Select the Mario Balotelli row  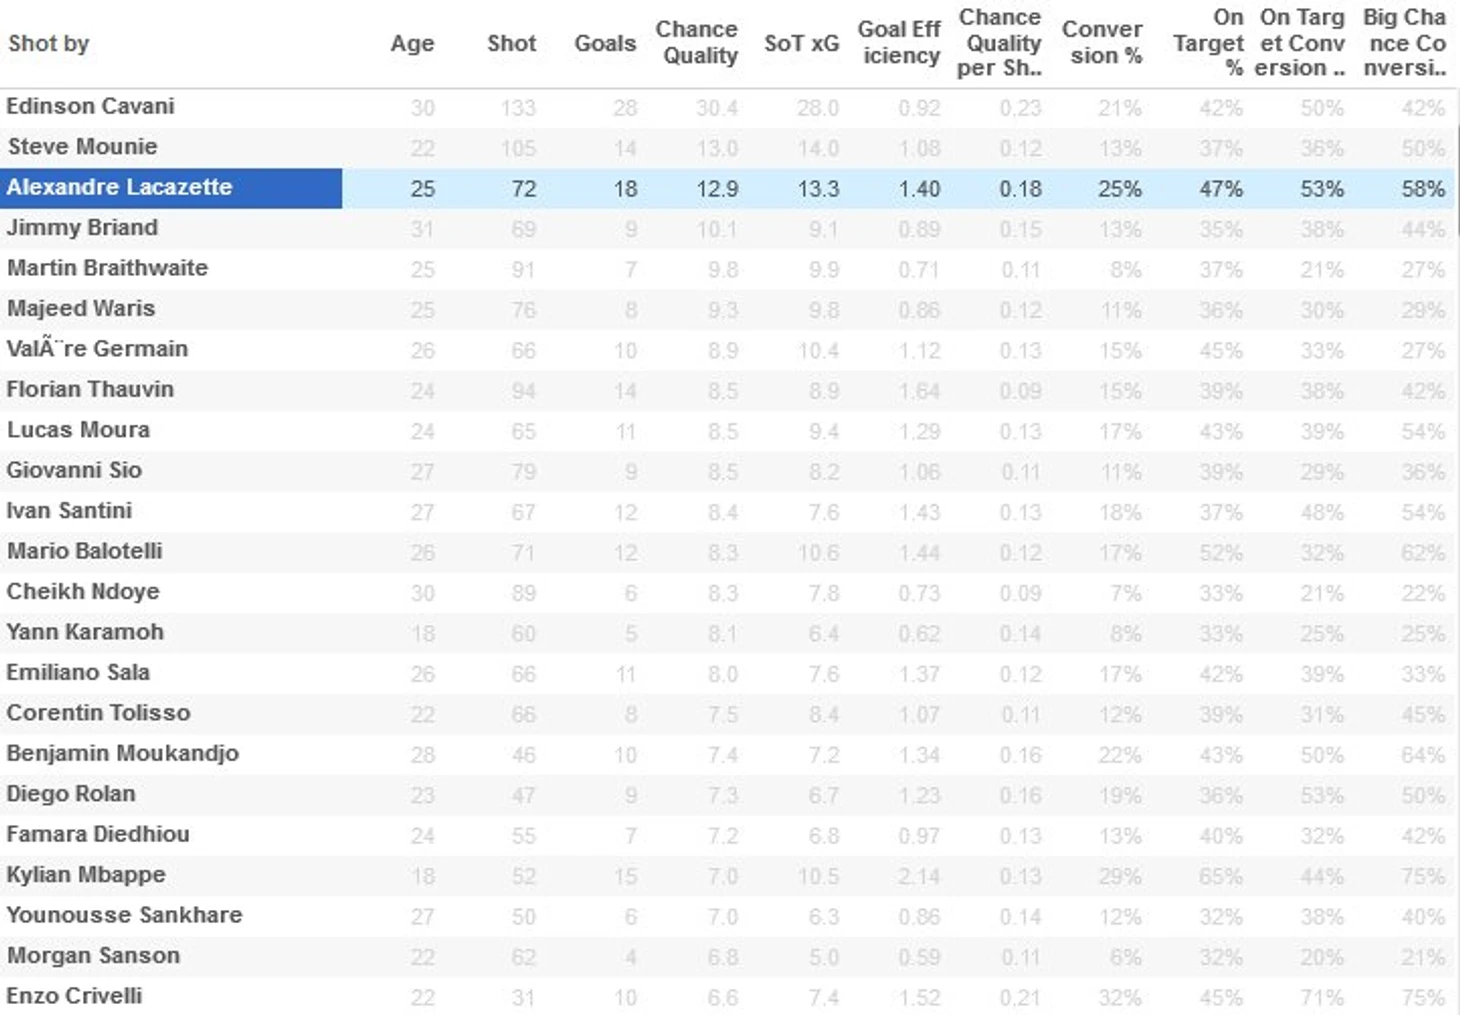84,551
